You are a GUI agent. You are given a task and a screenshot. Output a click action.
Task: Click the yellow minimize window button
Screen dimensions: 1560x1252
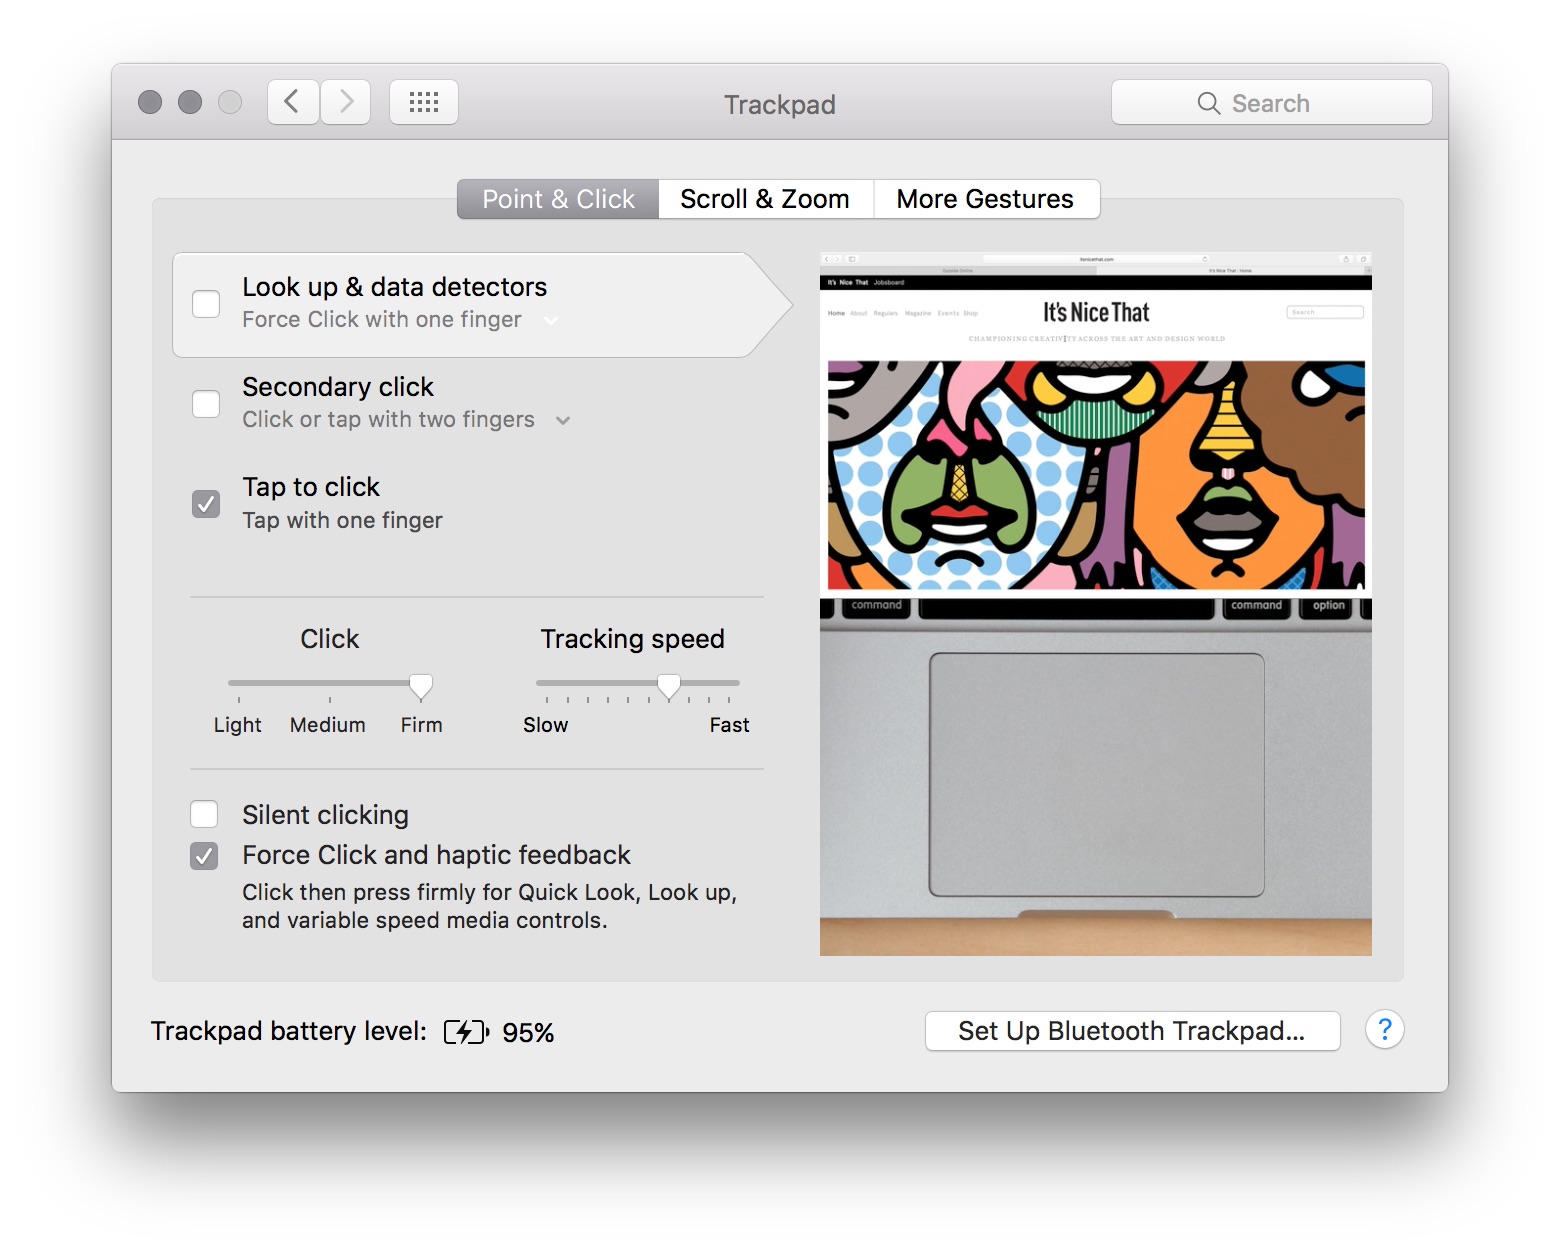(190, 102)
